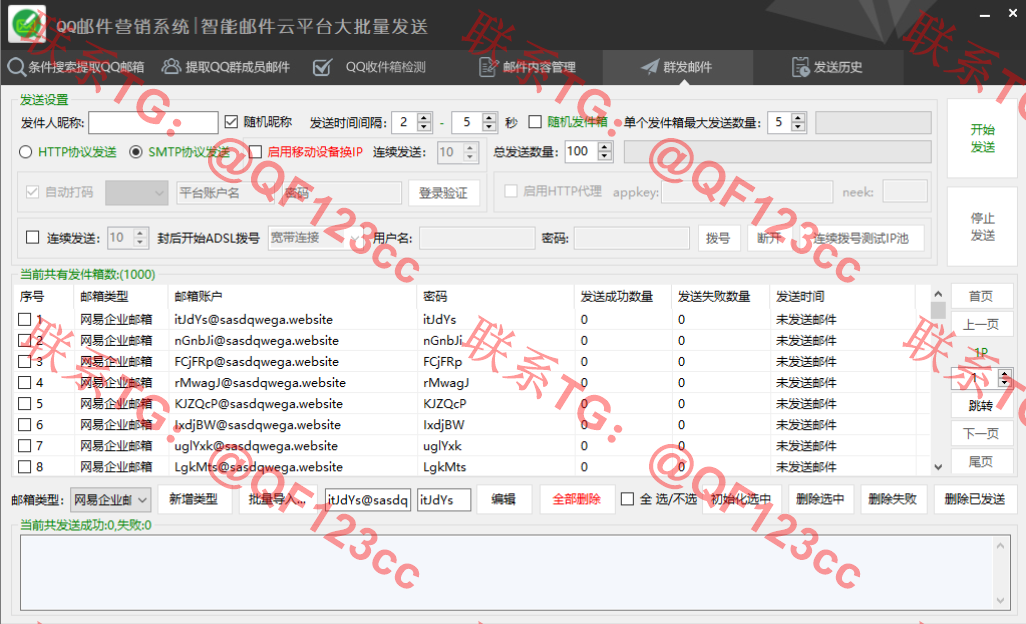
Task: Click the green app logo icon
Action: [x=27, y=24]
